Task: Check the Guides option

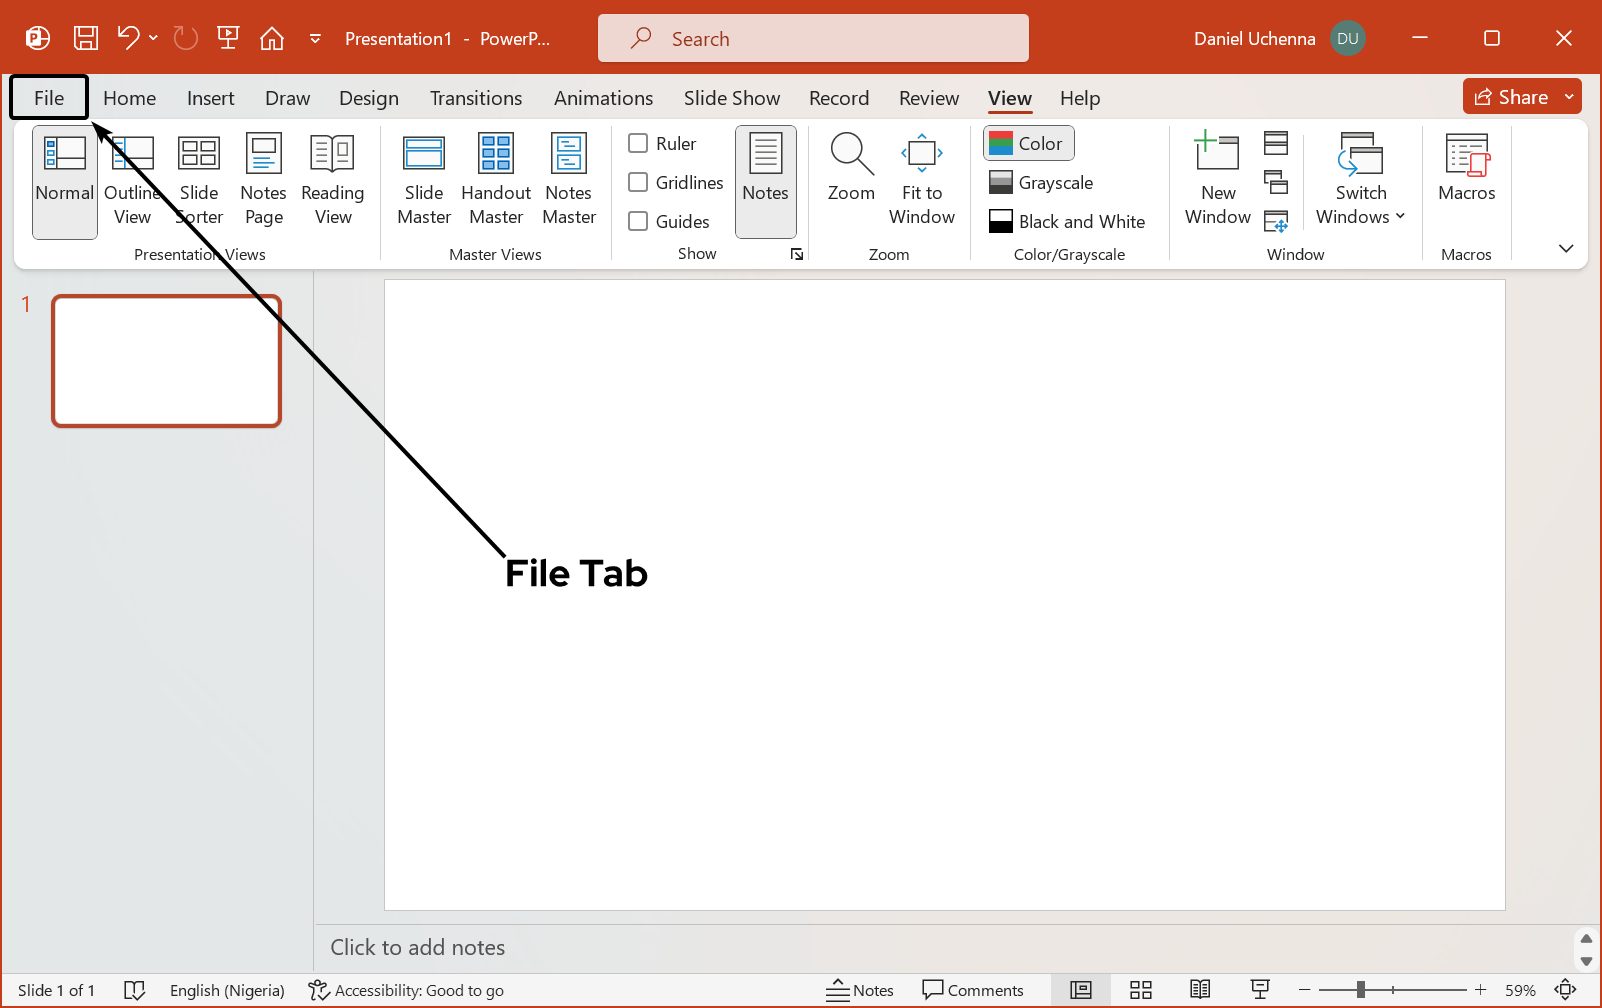Action: (x=638, y=221)
